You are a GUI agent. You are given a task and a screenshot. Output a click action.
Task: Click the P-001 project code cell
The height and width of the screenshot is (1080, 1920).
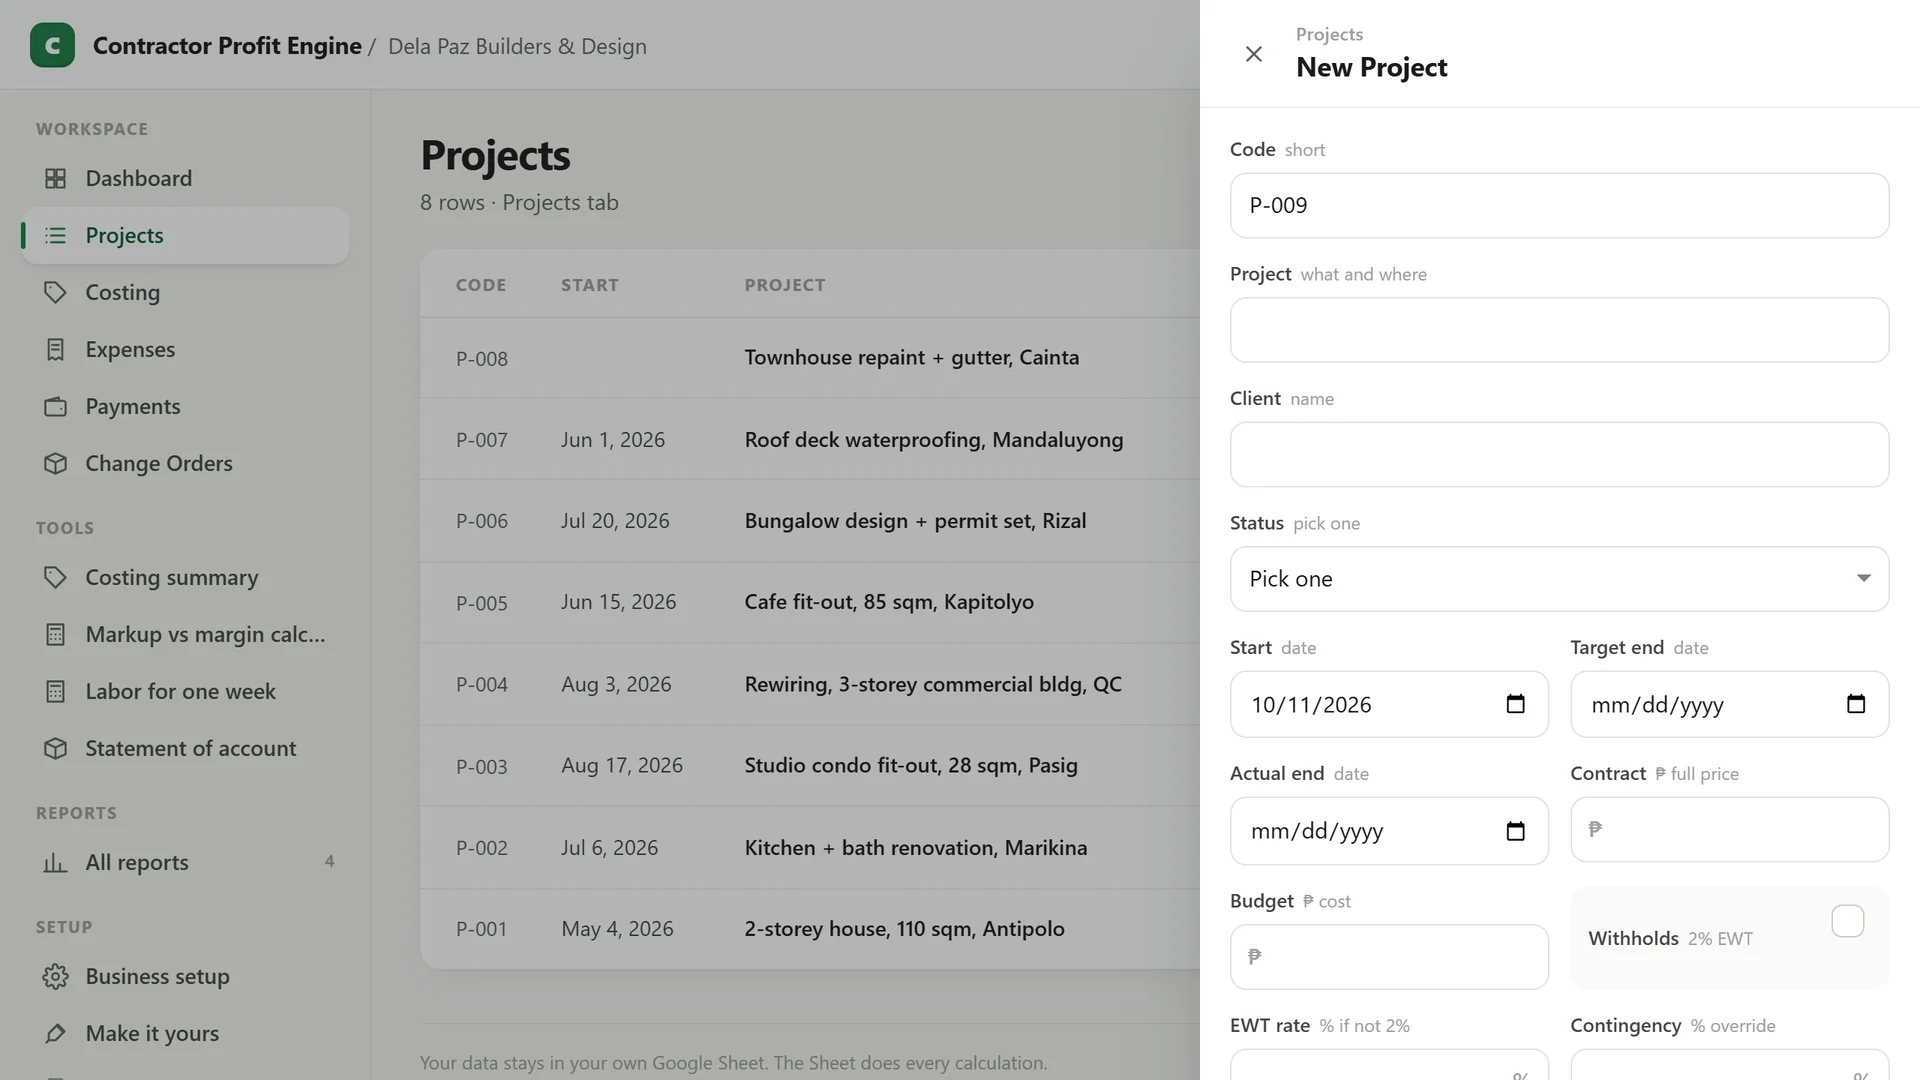click(481, 929)
